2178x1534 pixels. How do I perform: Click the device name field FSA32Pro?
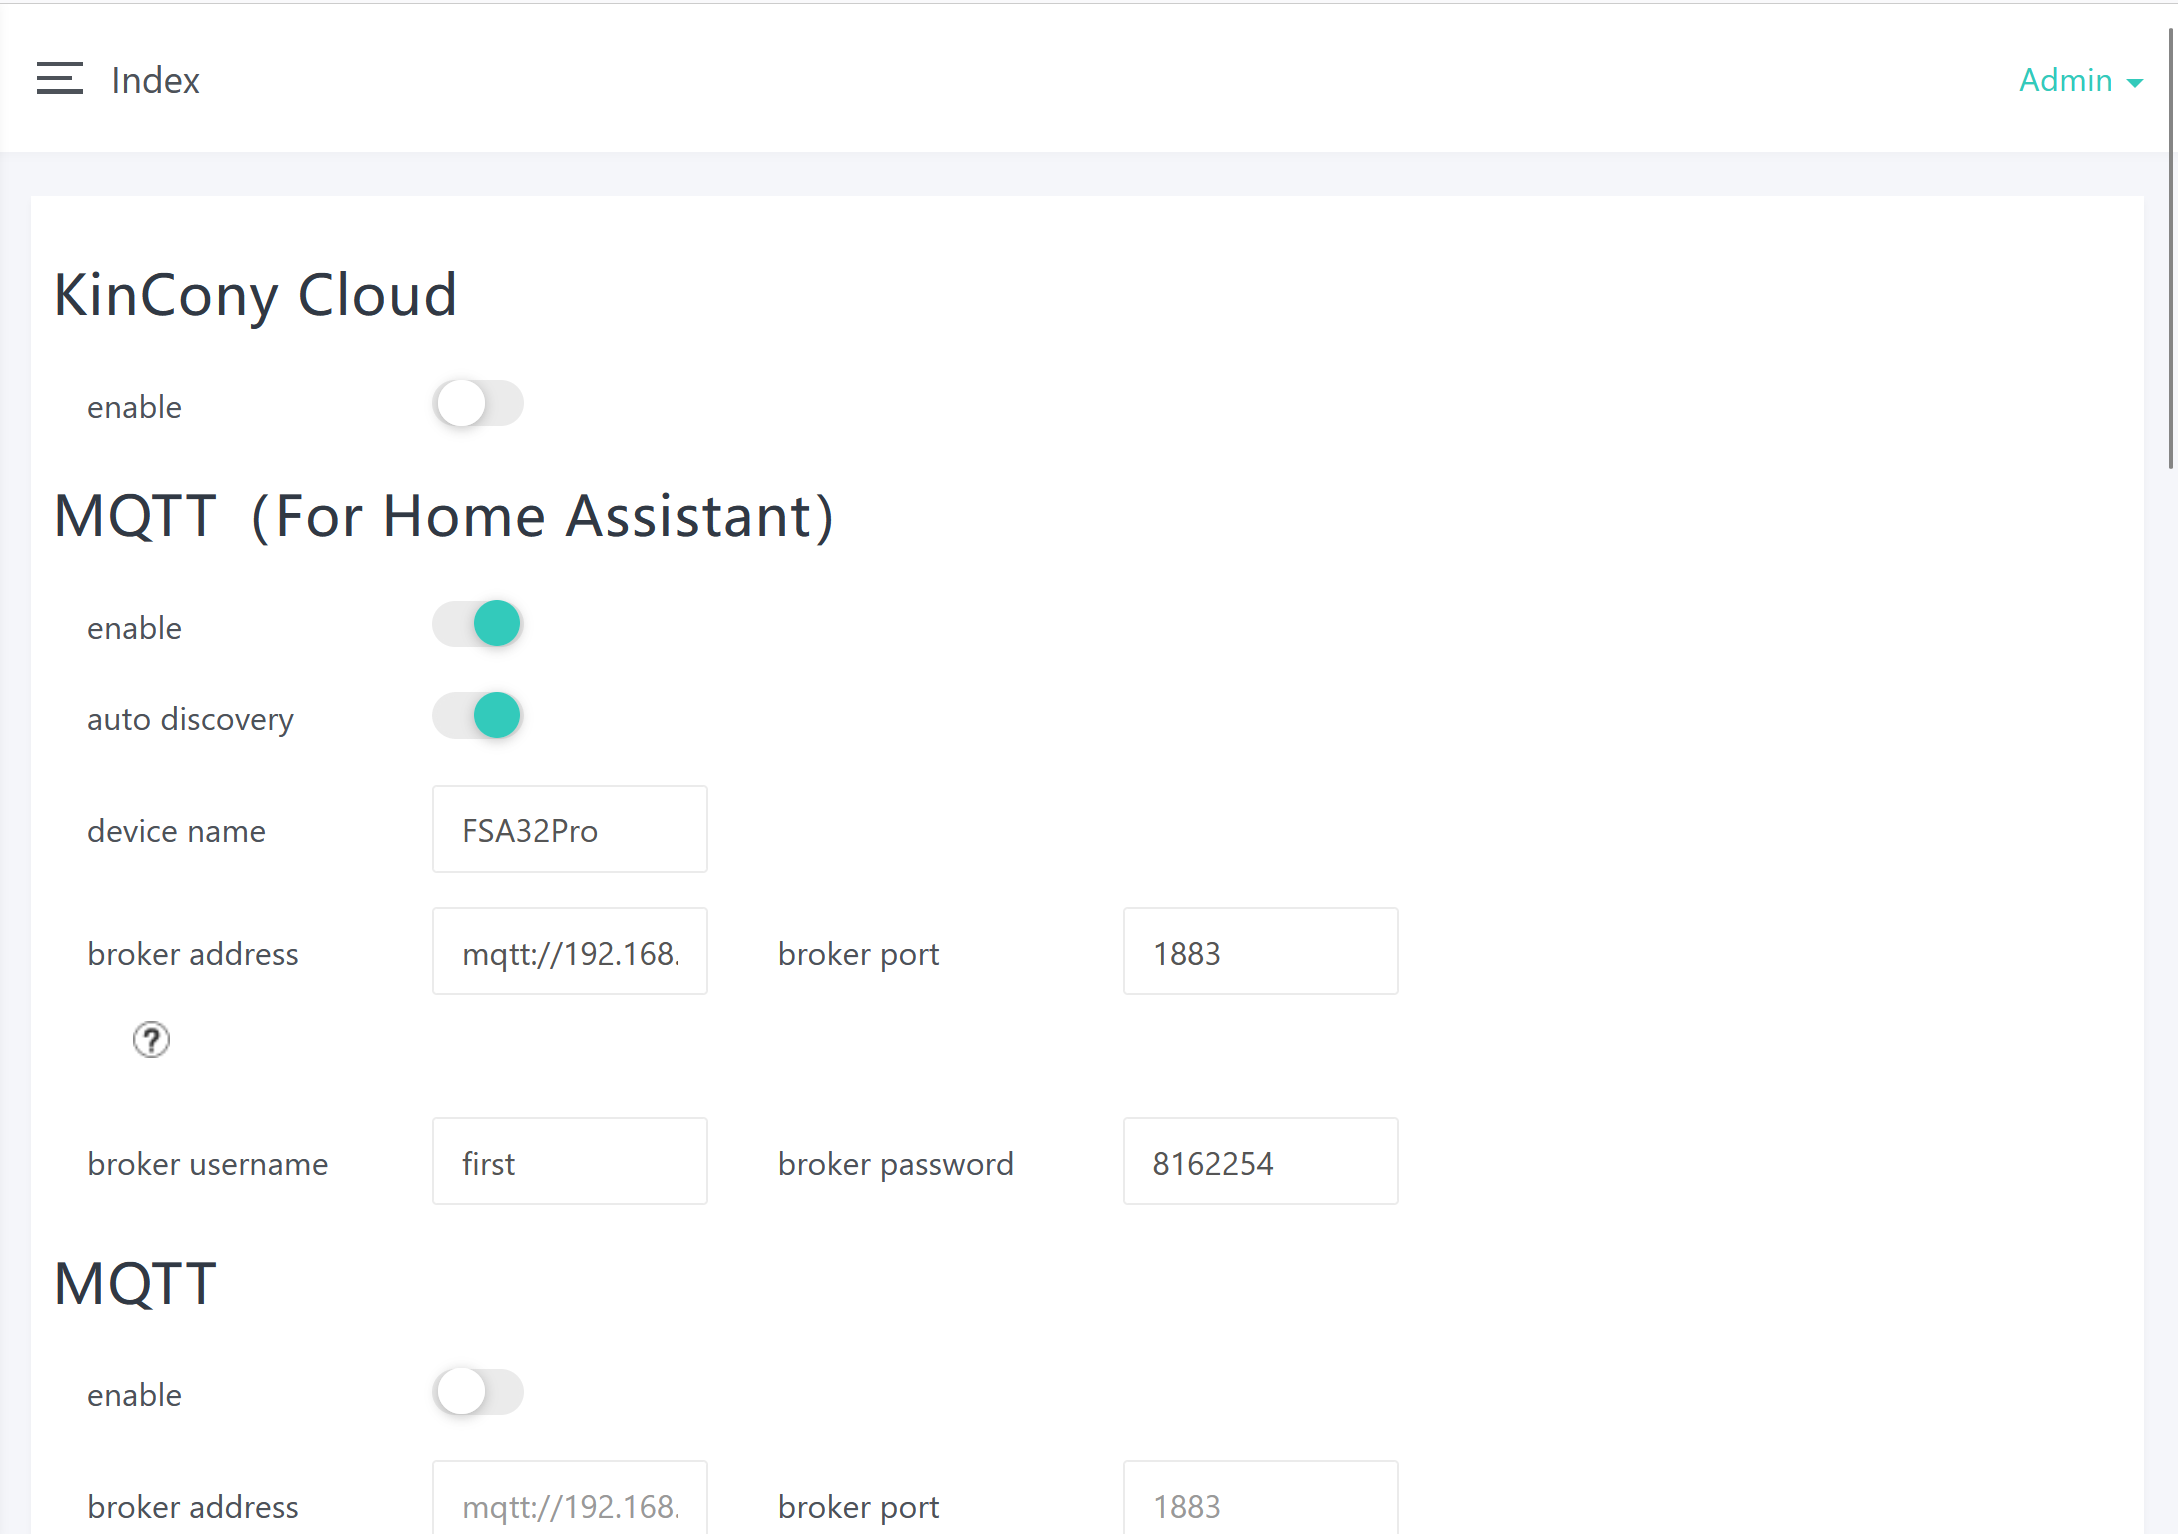click(x=569, y=830)
